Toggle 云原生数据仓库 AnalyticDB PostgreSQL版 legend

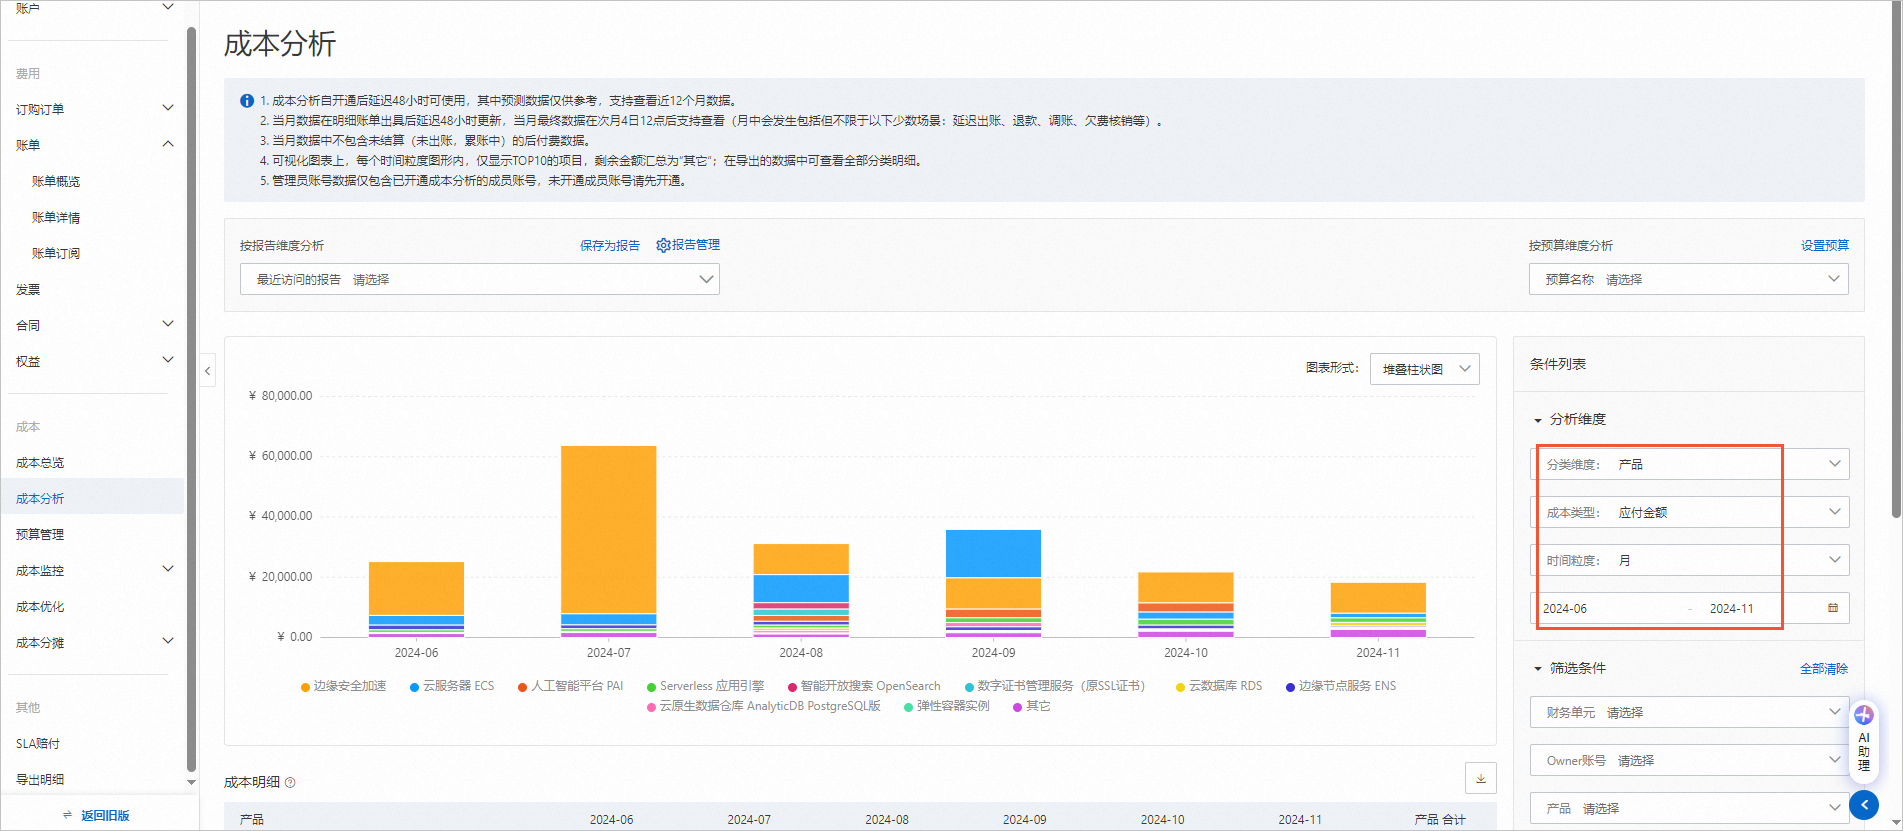764,706
